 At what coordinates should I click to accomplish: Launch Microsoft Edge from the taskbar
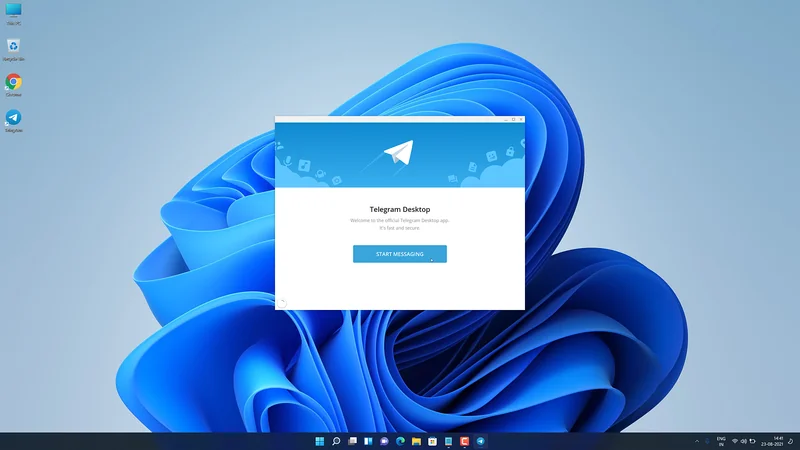[x=400, y=441]
